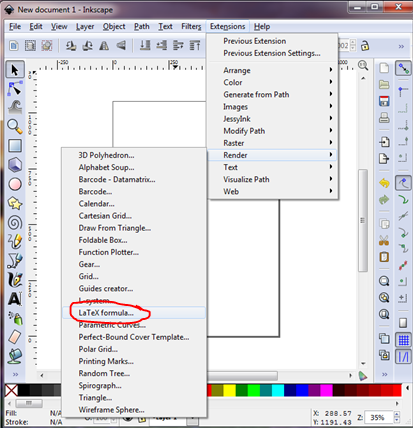Expand the Arrange submenu

click(272, 70)
